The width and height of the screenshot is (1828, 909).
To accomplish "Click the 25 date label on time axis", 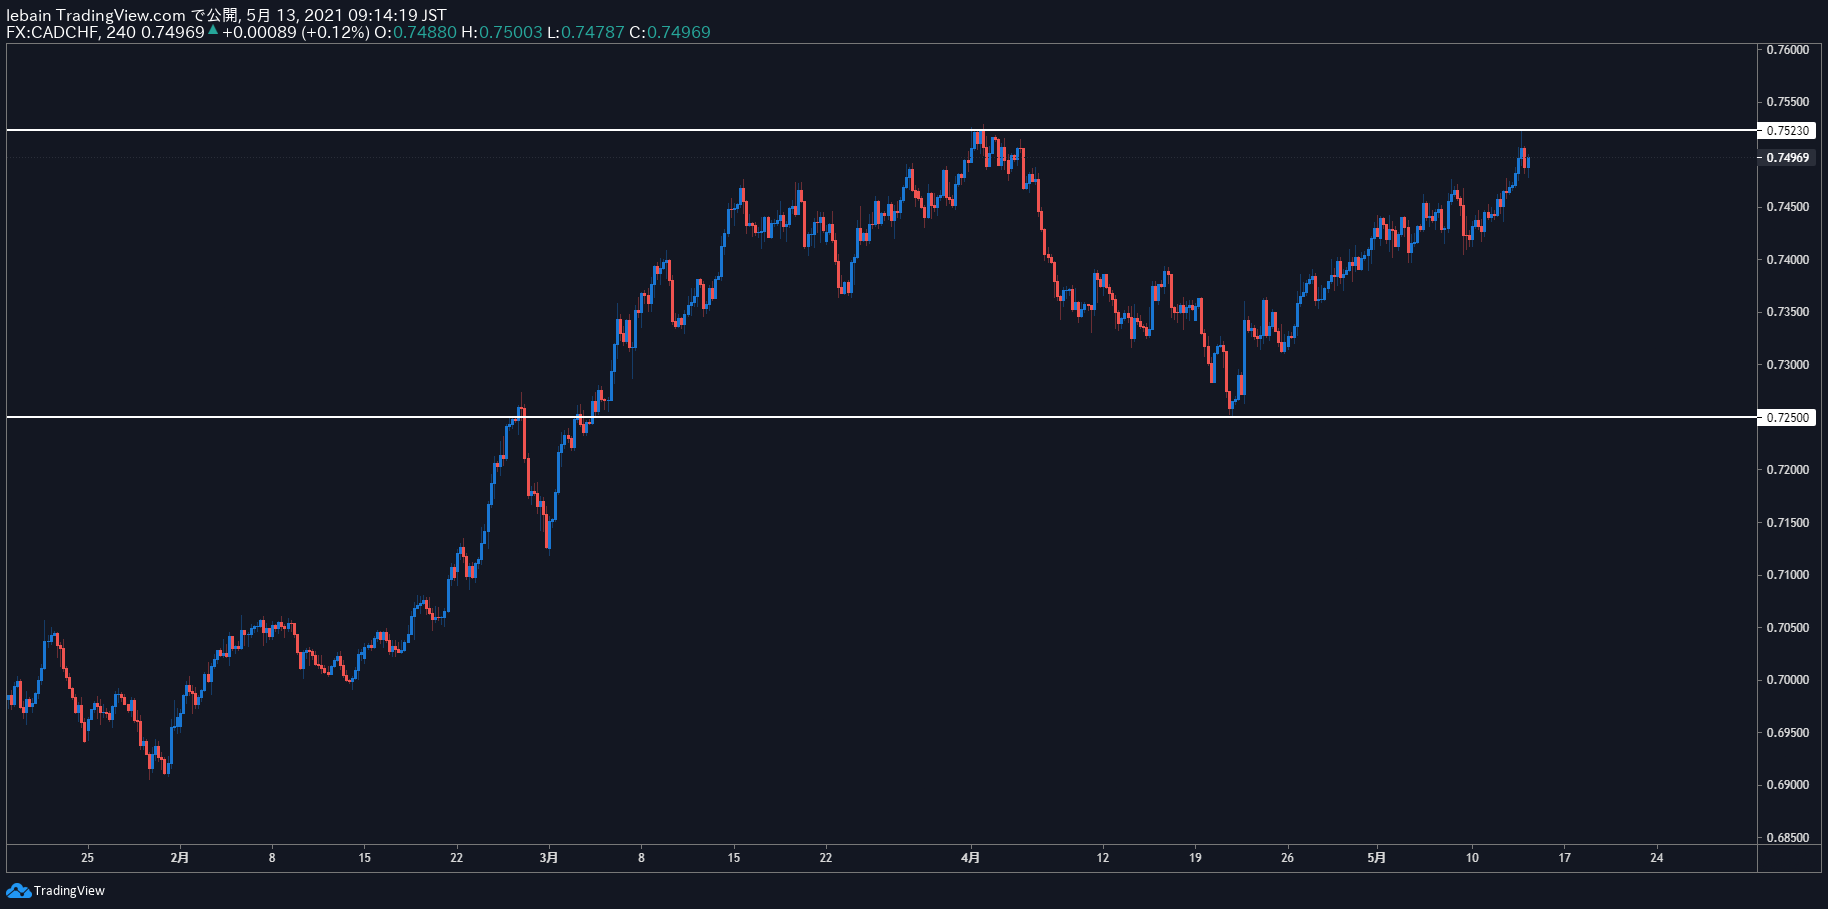I will click(x=88, y=857).
